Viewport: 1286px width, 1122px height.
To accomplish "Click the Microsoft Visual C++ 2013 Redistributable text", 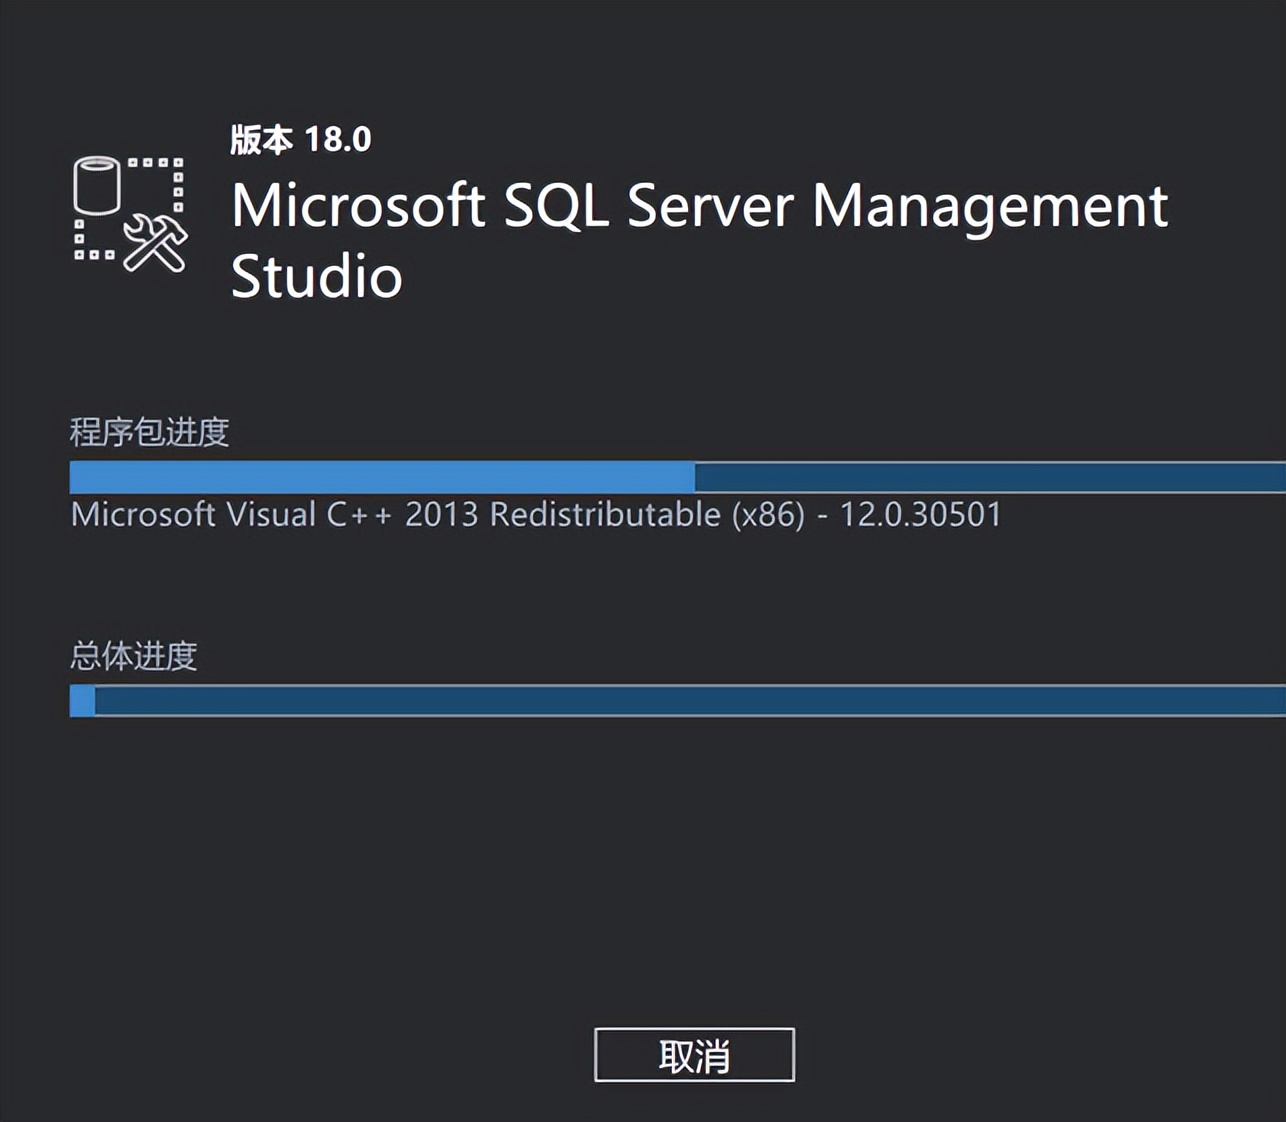I will tap(535, 515).
